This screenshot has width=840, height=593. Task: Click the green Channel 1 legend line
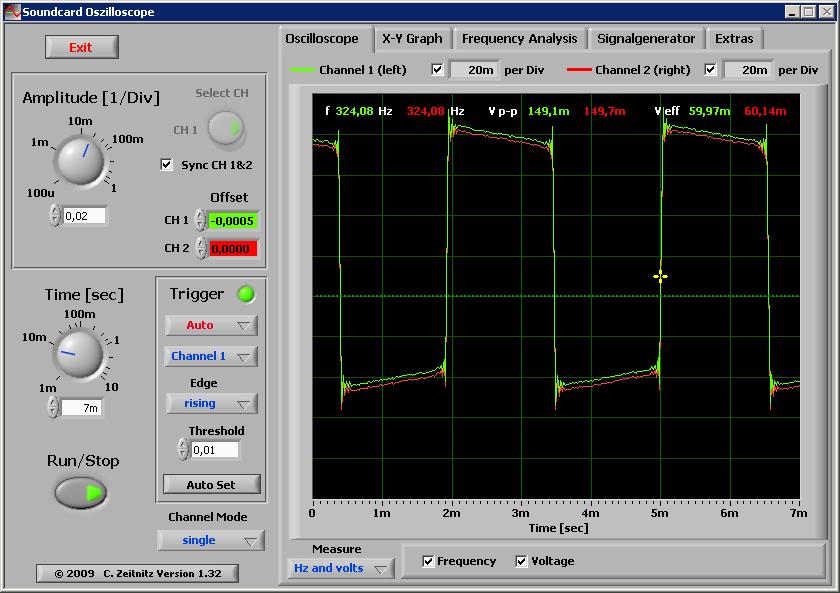(302, 70)
